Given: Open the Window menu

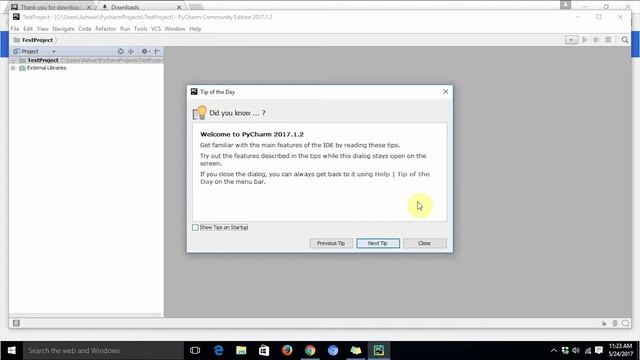Looking at the screenshot, I should point(175,29).
